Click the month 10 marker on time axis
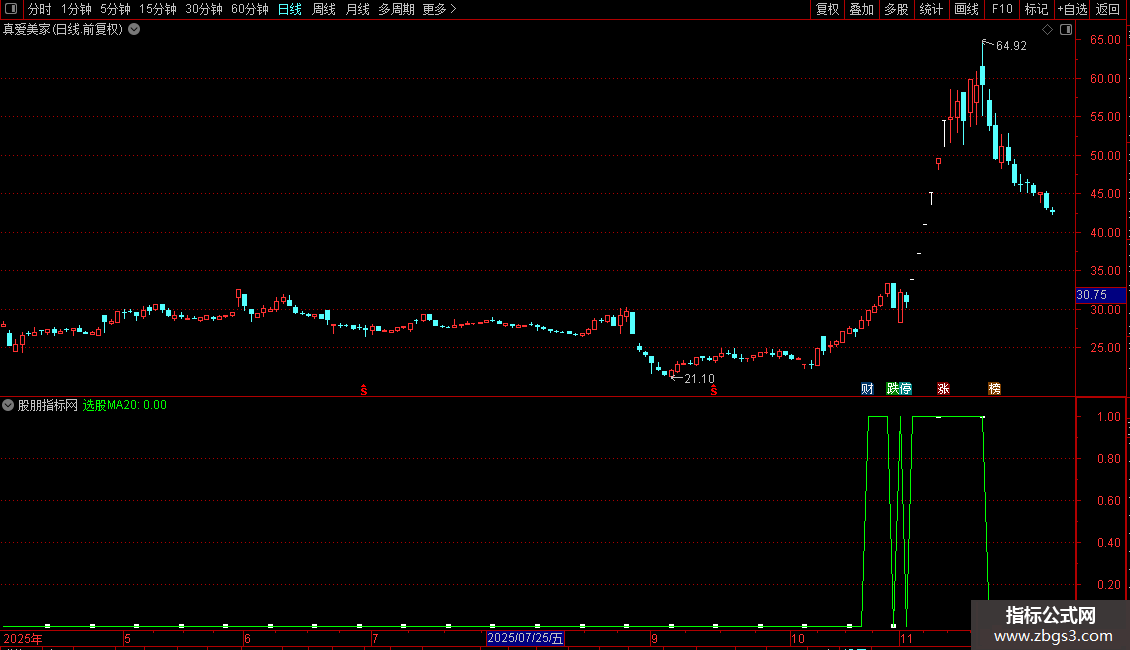This screenshot has height=650, width=1130. coord(797,638)
